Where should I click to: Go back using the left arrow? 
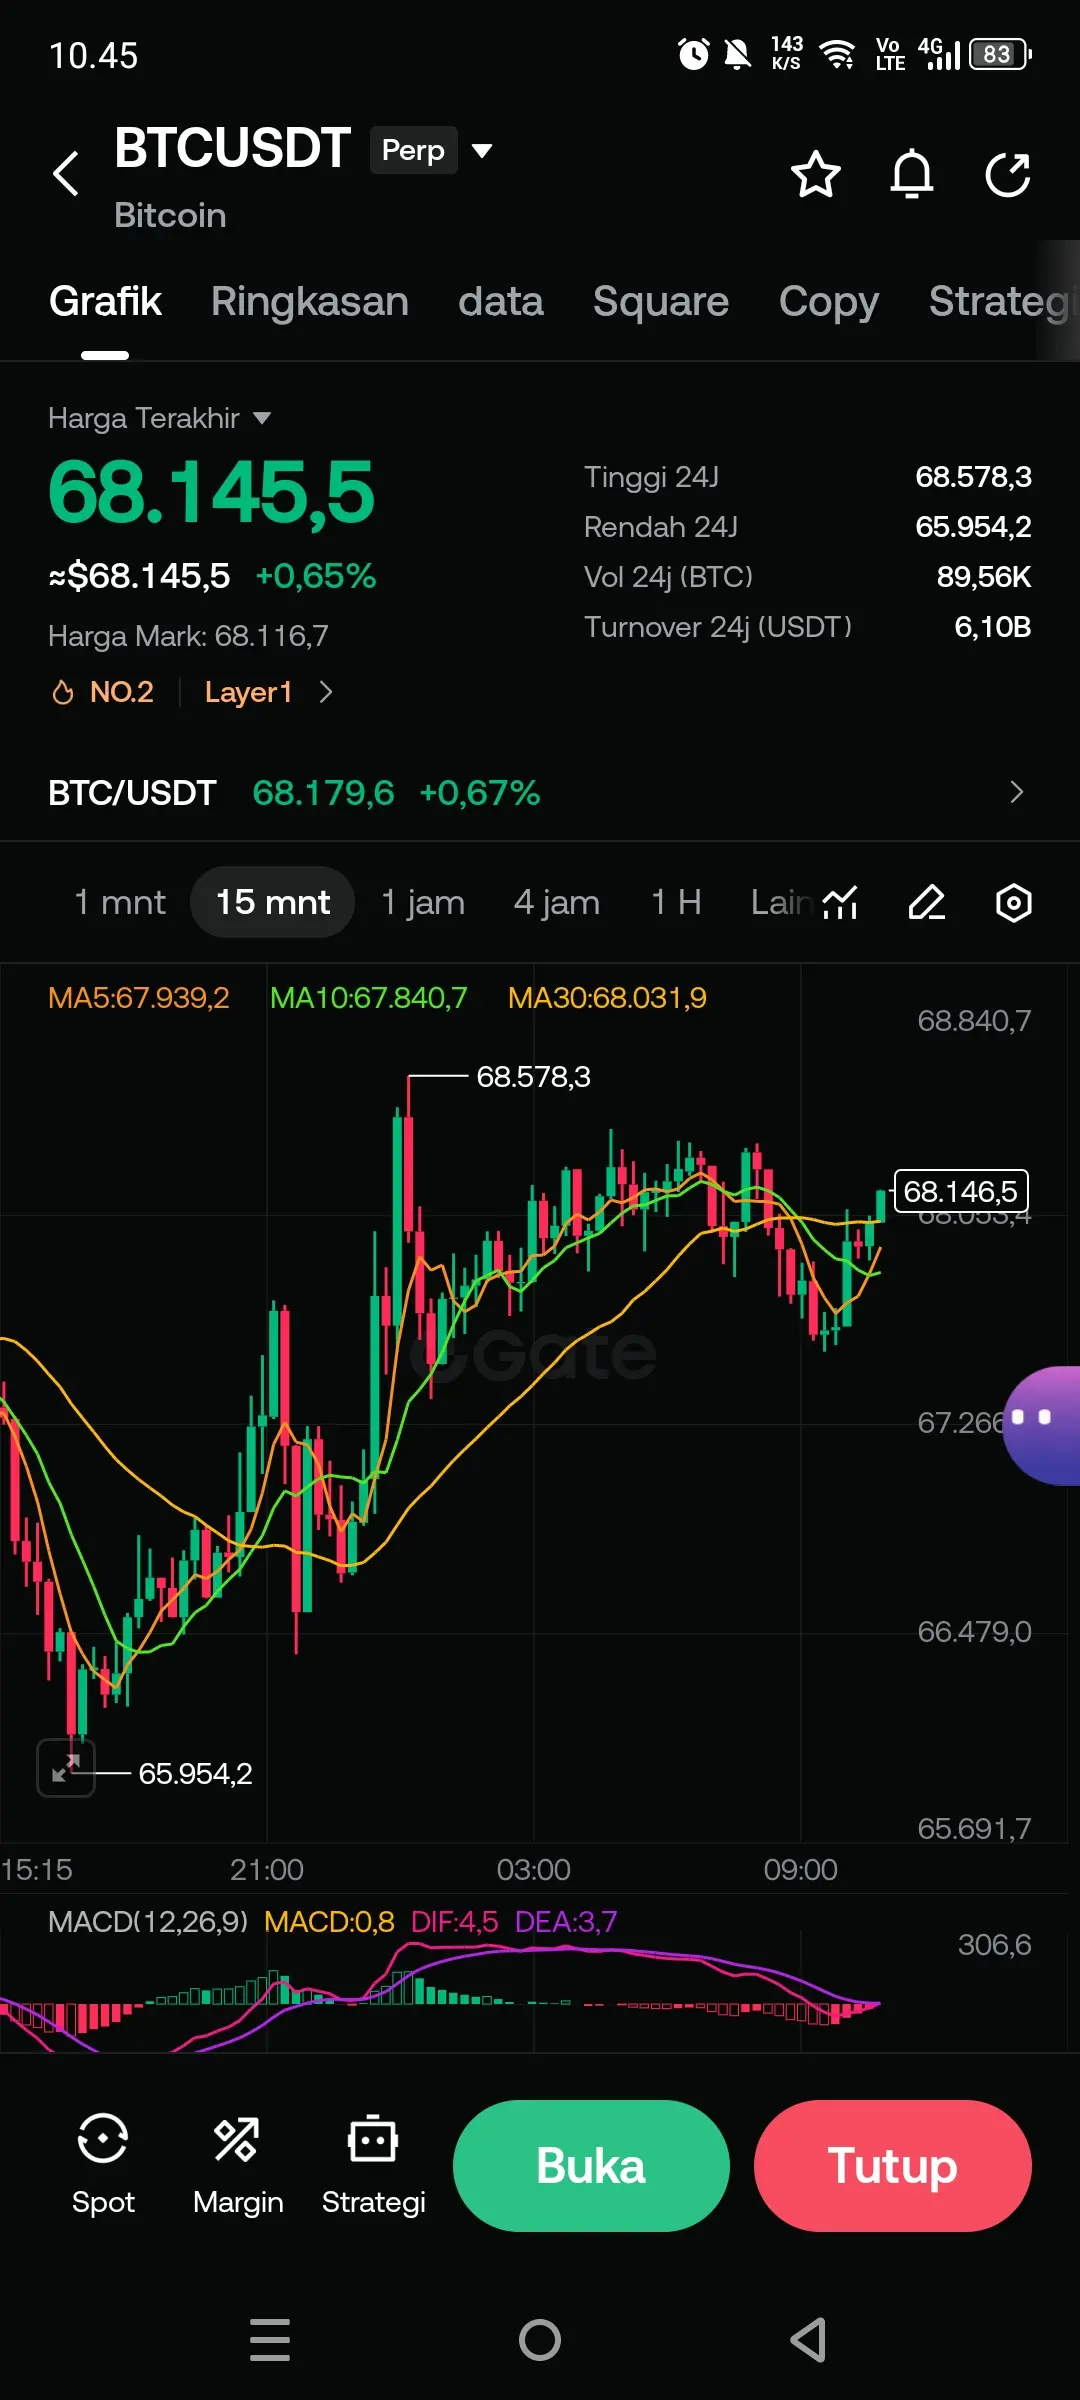click(x=66, y=174)
